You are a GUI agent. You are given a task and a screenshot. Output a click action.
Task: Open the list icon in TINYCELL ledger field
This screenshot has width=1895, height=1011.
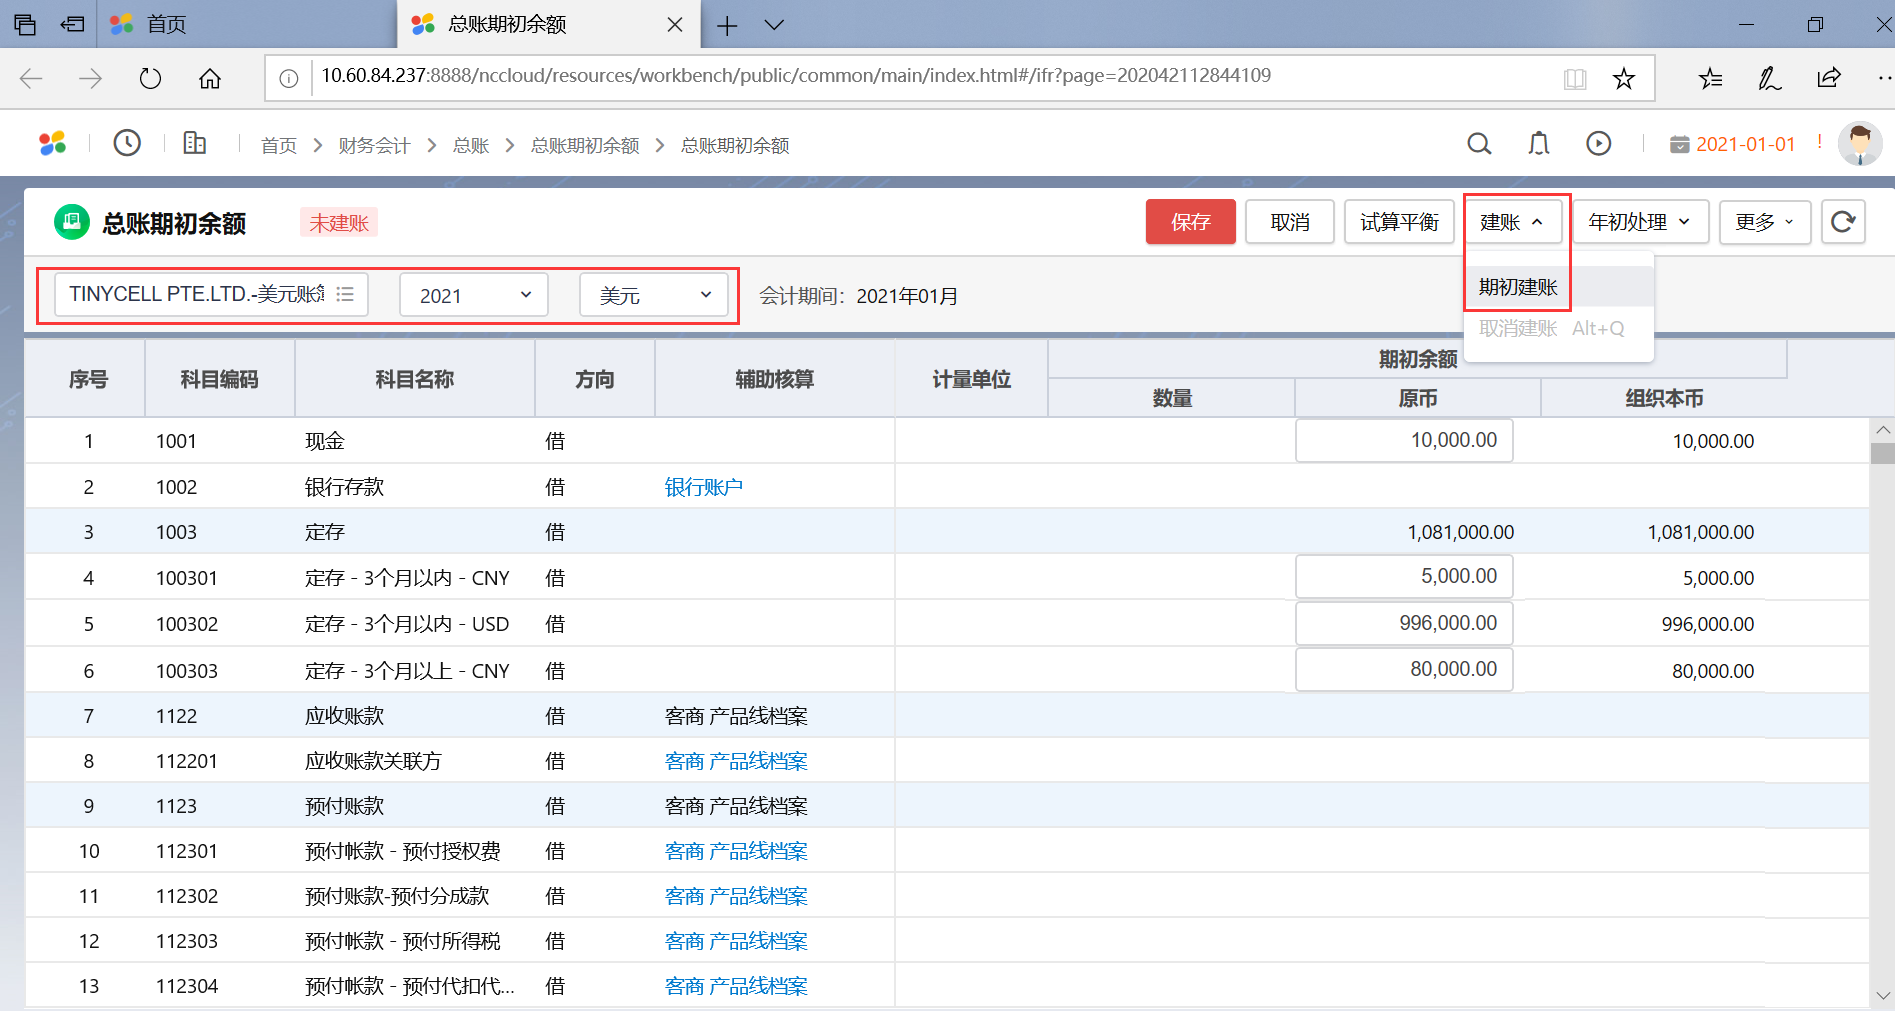346,295
